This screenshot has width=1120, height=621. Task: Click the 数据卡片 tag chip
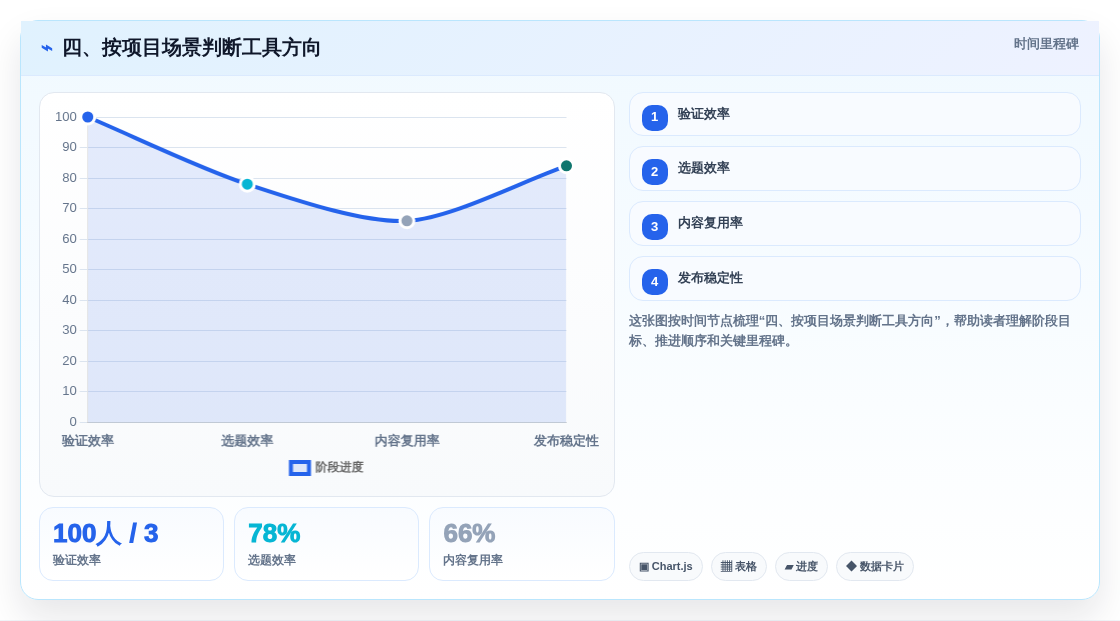pos(875,567)
